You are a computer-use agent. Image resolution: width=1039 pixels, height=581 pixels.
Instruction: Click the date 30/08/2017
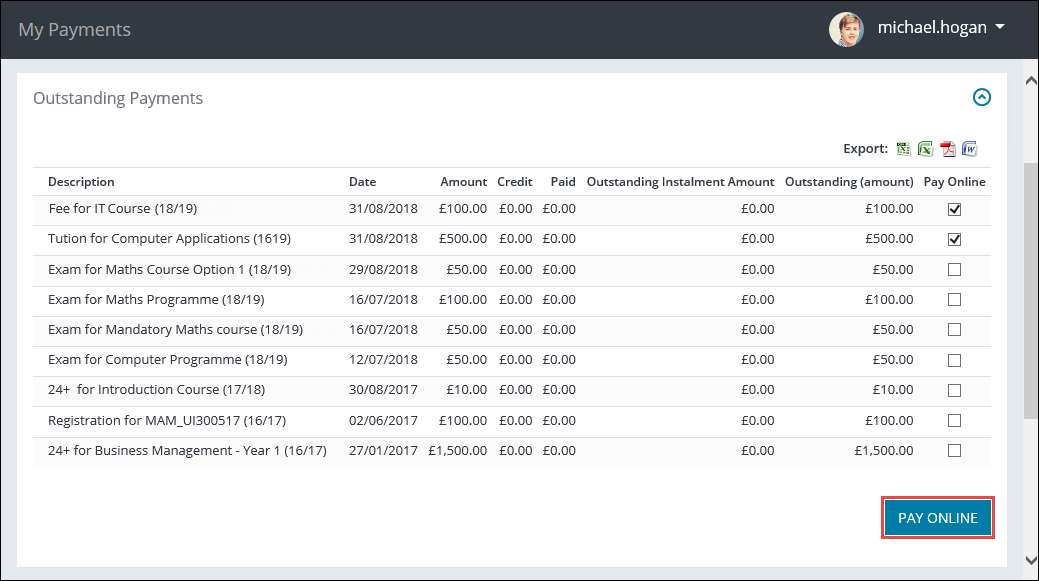tap(383, 390)
